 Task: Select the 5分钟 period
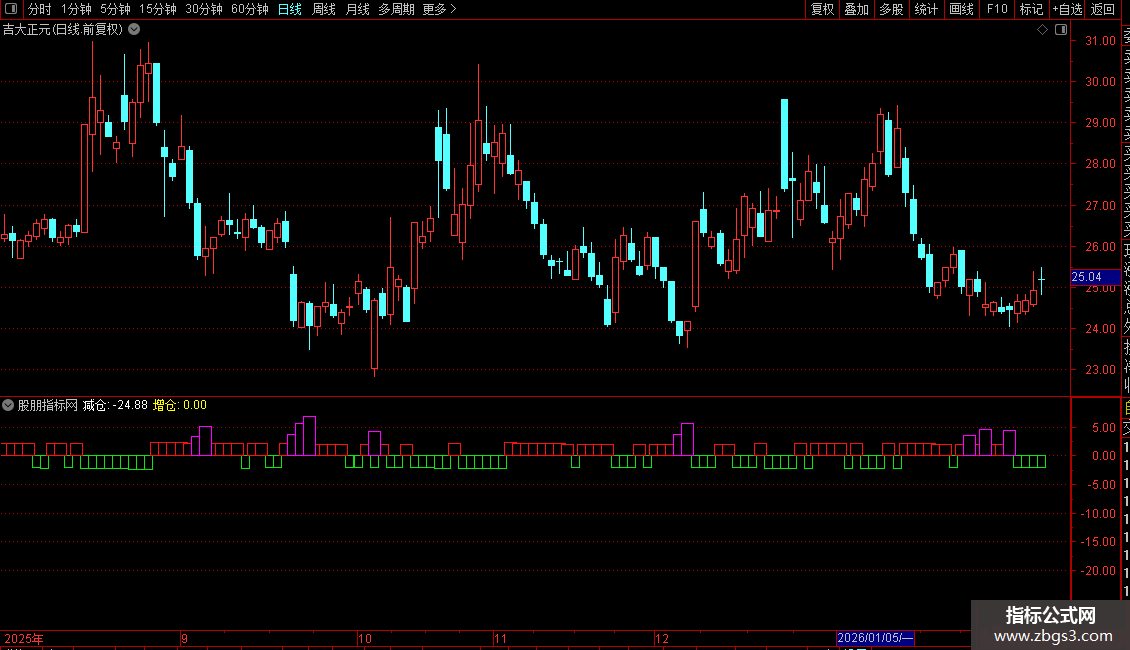click(x=115, y=9)
